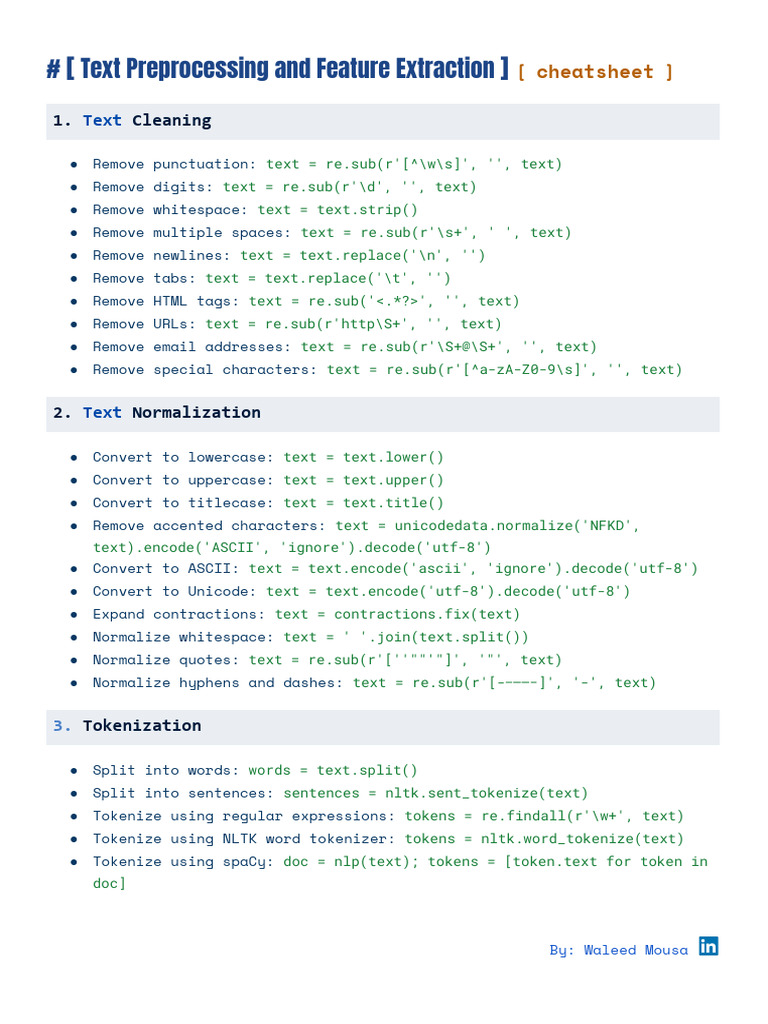Click the "Tokenize using spaCy" bullet line
This screenshot has width=768, height=1024.
400,862
